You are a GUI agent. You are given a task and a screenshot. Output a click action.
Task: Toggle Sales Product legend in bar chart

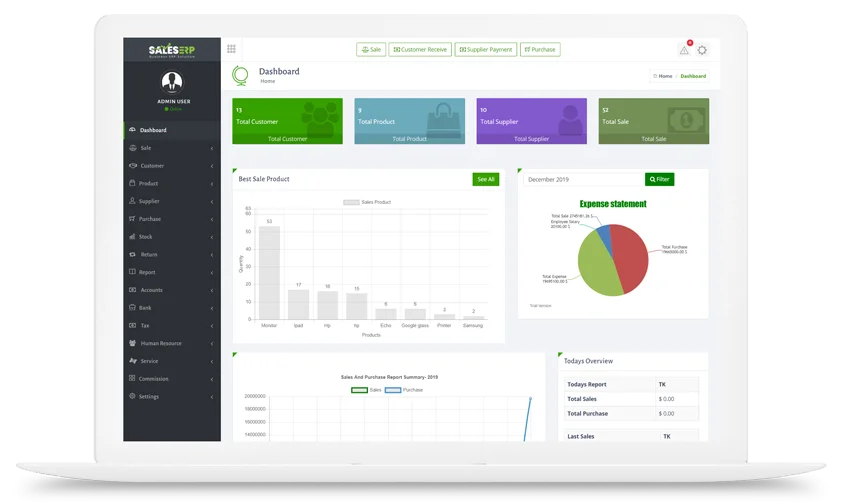click(351, 202)
